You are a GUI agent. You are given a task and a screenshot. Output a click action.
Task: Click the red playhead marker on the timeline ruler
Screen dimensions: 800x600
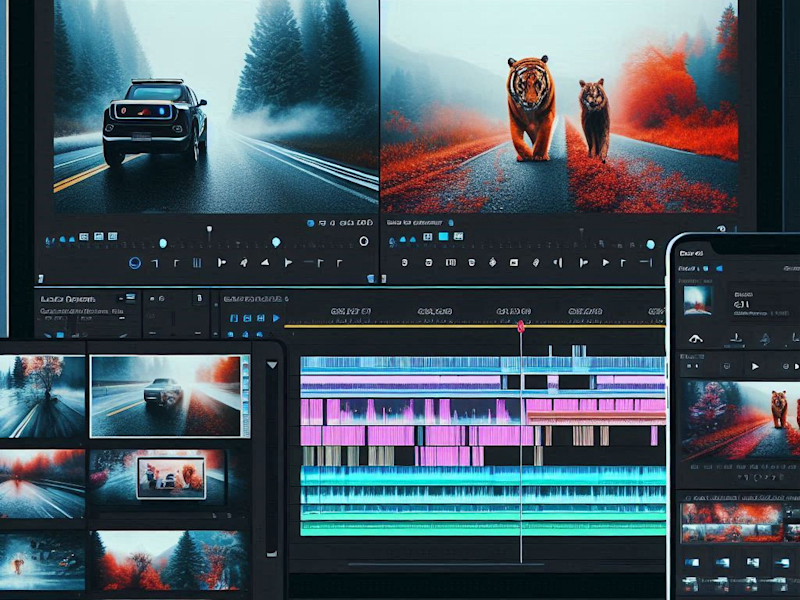tap(521, 327)
